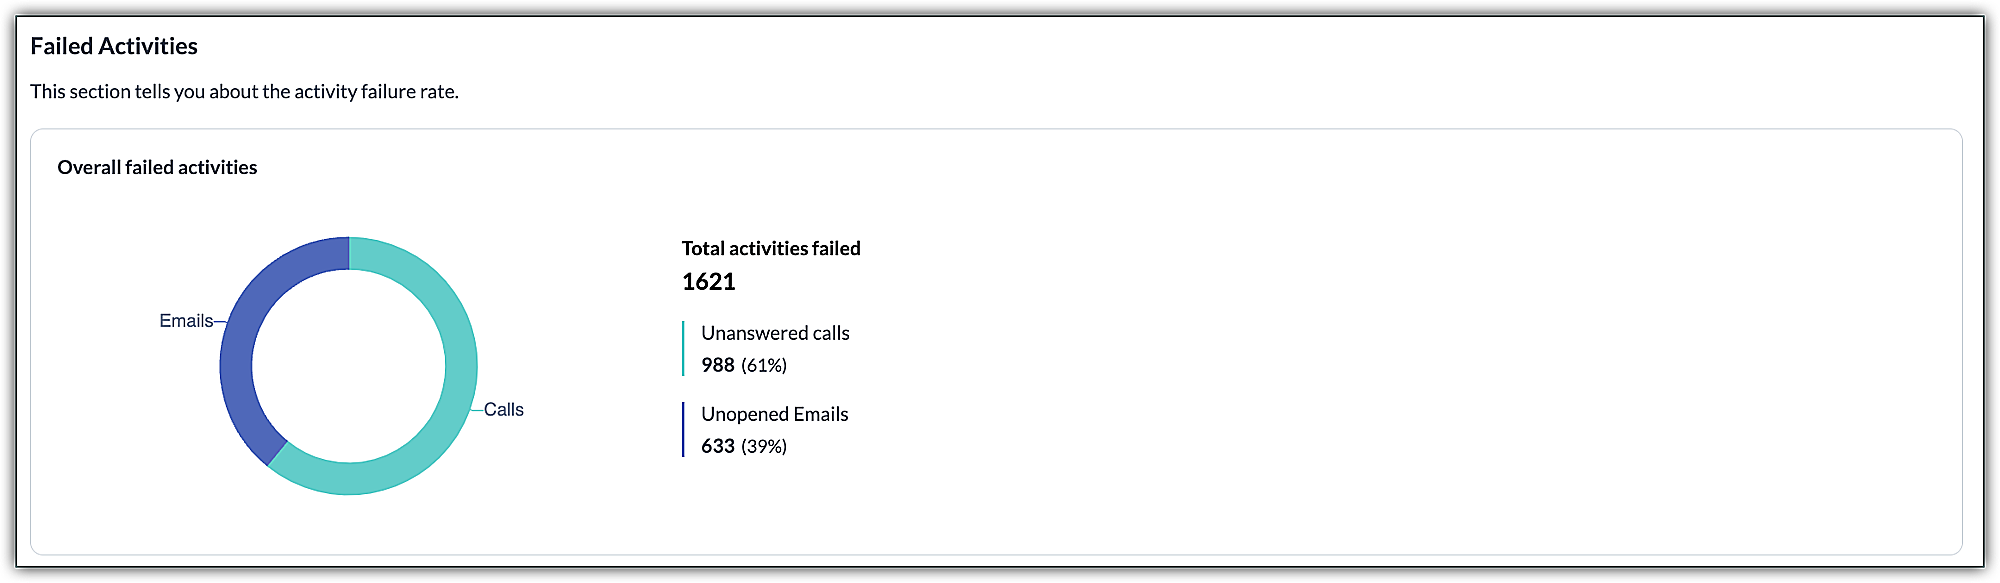Select the Emails label beside the chart
Image resolution: width=2000 pixels, height=583 pixels.
point(186,321)
